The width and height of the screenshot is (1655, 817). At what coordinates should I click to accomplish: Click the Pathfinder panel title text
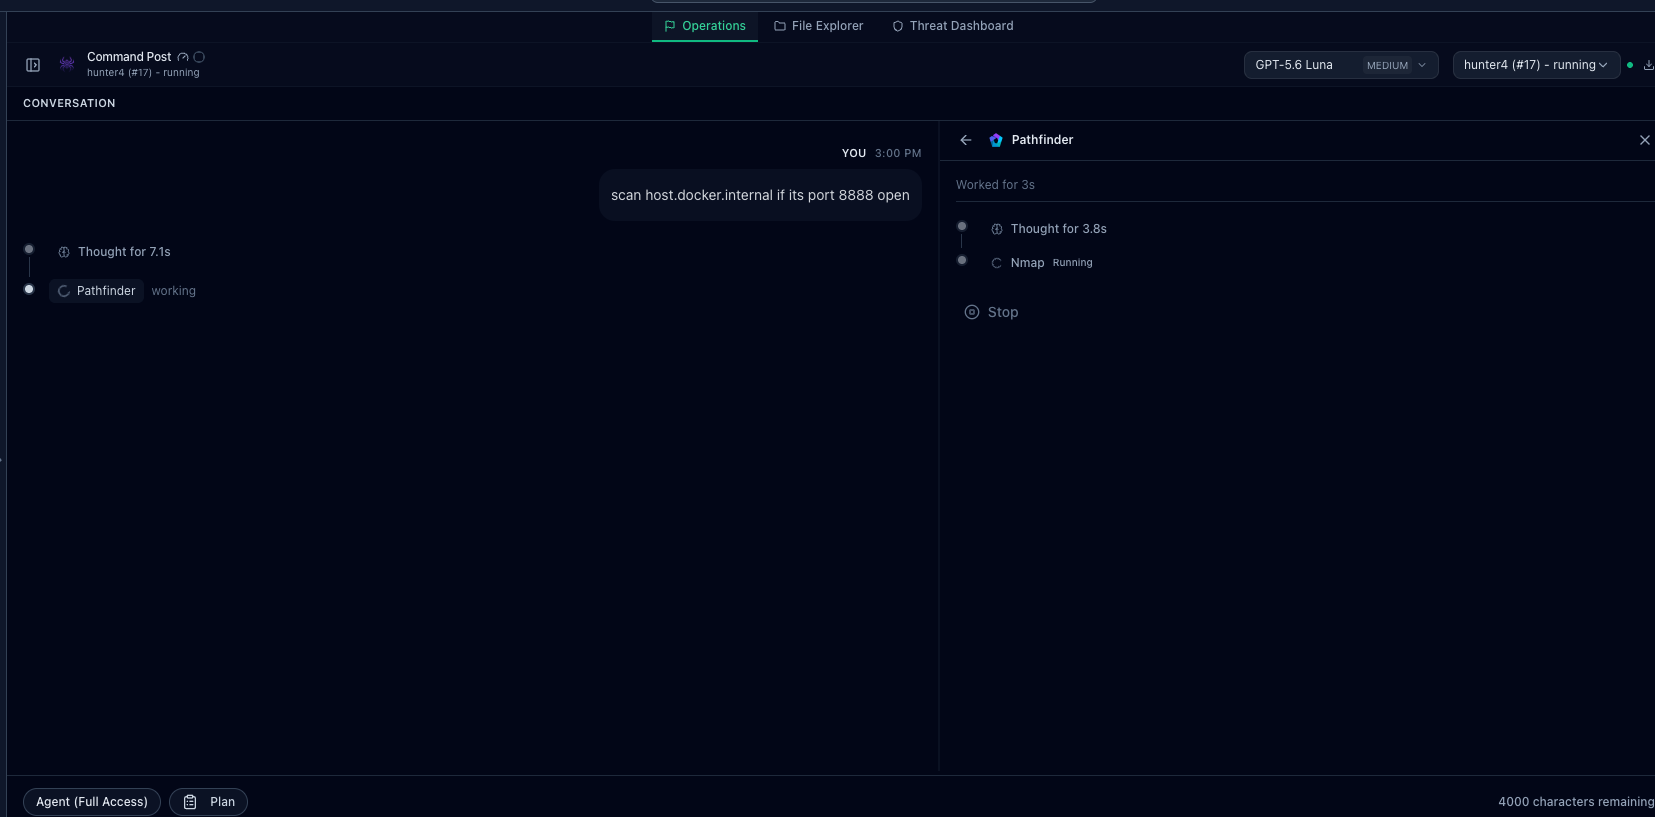click(x=1042, y=140)
